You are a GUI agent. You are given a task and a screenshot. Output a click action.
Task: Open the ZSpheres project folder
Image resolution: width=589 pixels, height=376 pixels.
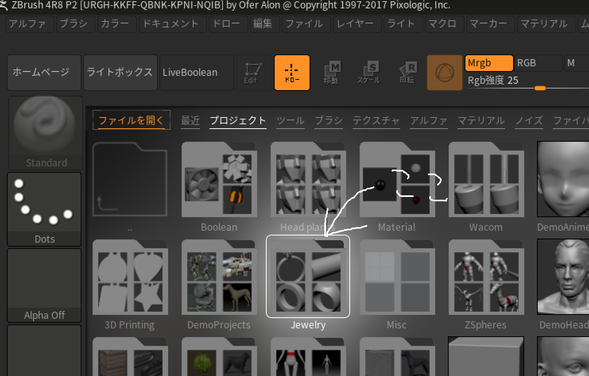pos(486,277)
